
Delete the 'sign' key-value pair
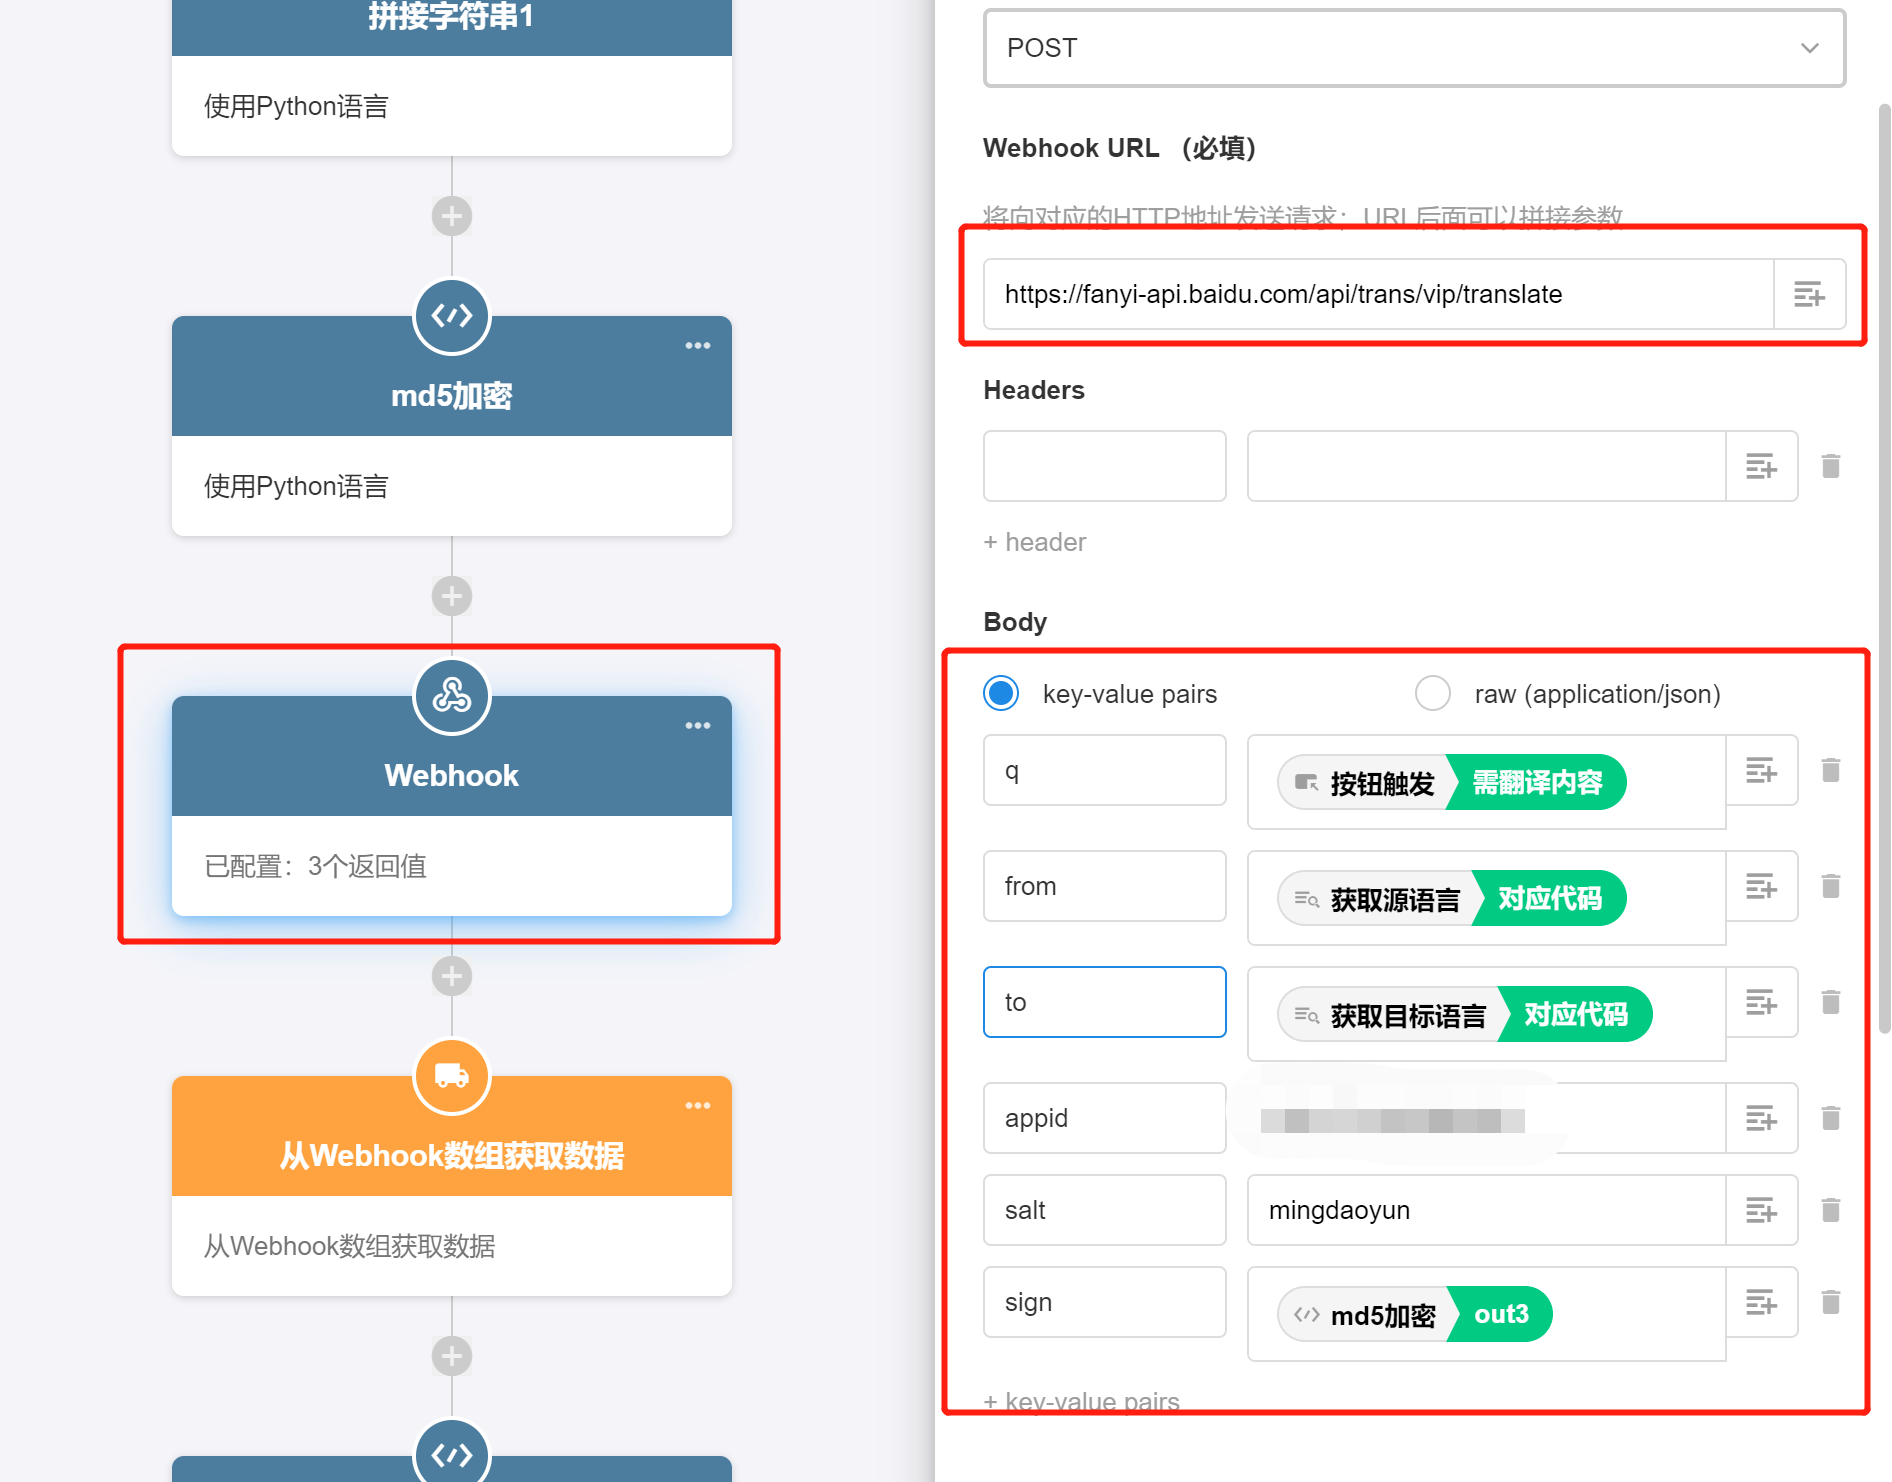coord(1831,1302)
